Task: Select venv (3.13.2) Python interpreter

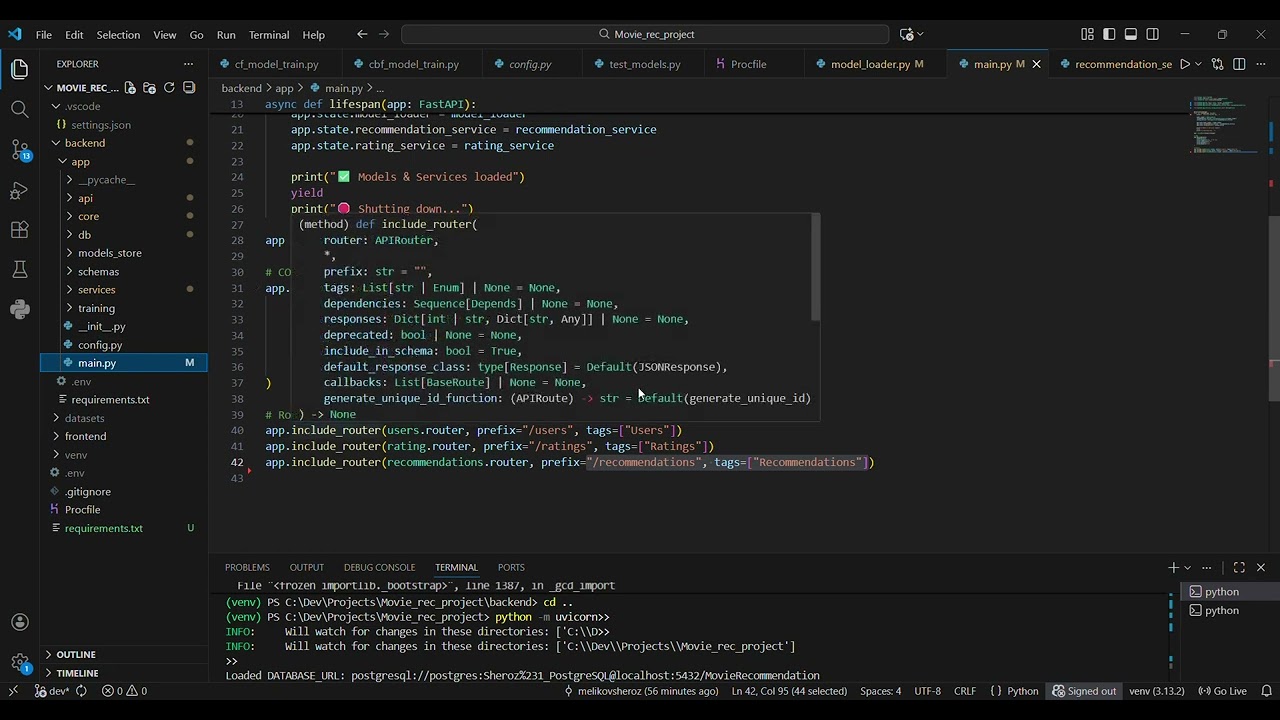Action: click(x=1156, y=691)
